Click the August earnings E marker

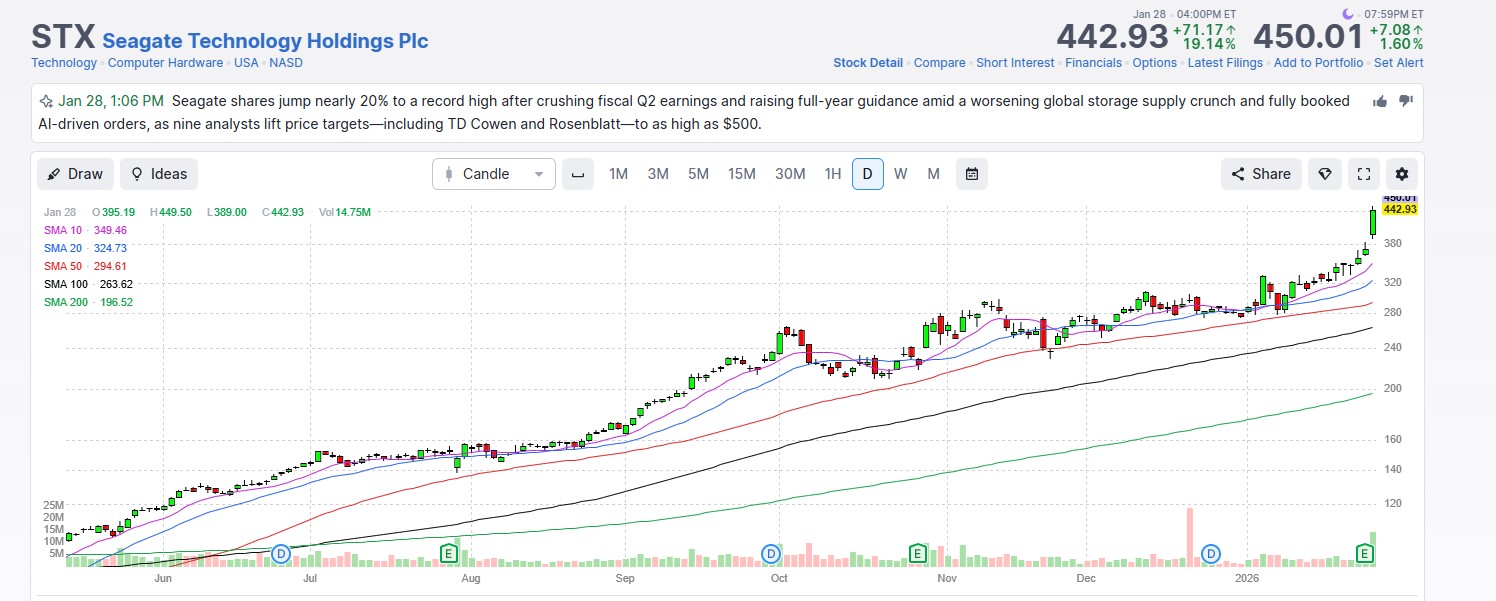[450, 553]
